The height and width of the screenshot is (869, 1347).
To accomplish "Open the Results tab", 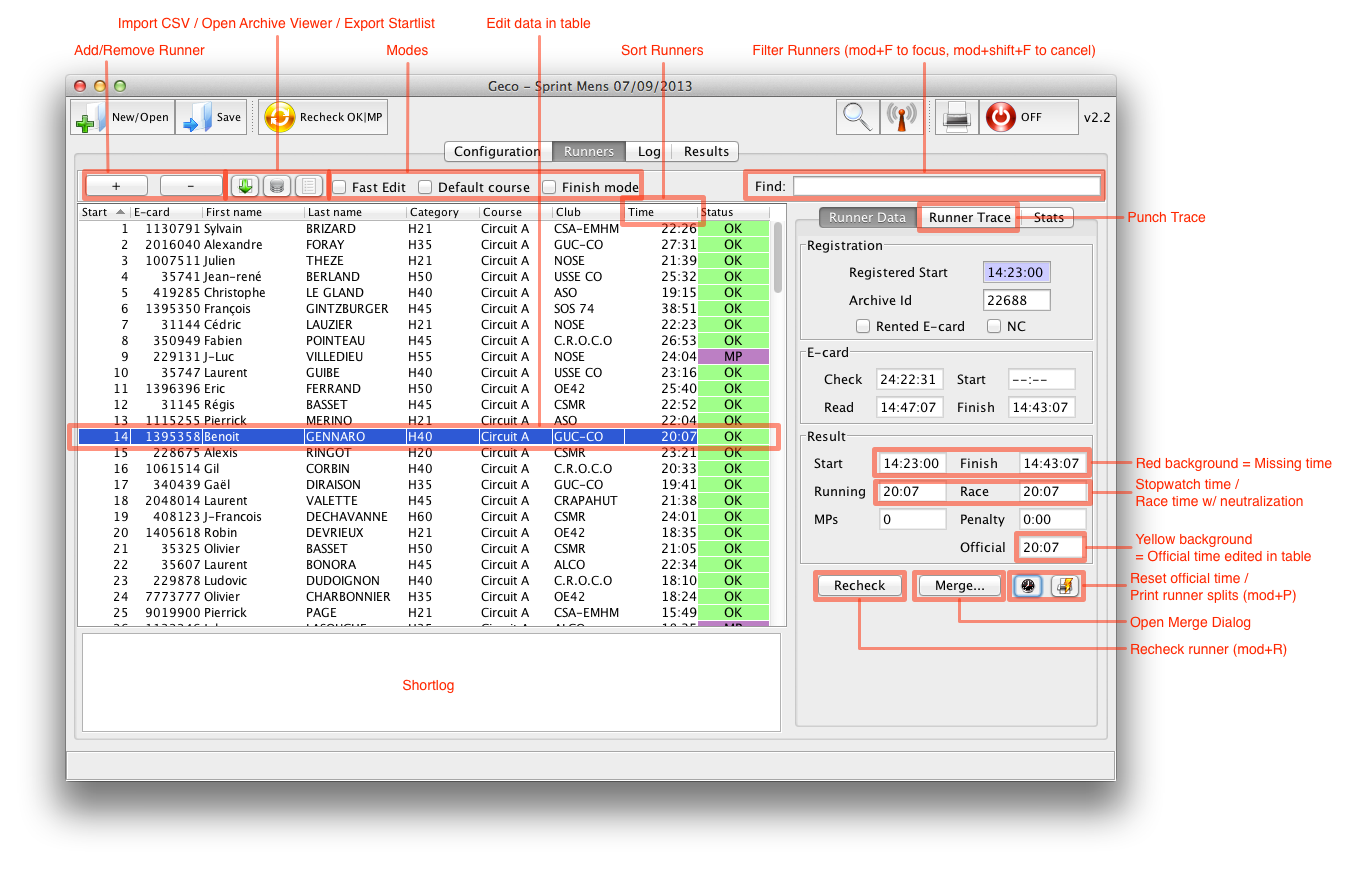I will (706, 152).
